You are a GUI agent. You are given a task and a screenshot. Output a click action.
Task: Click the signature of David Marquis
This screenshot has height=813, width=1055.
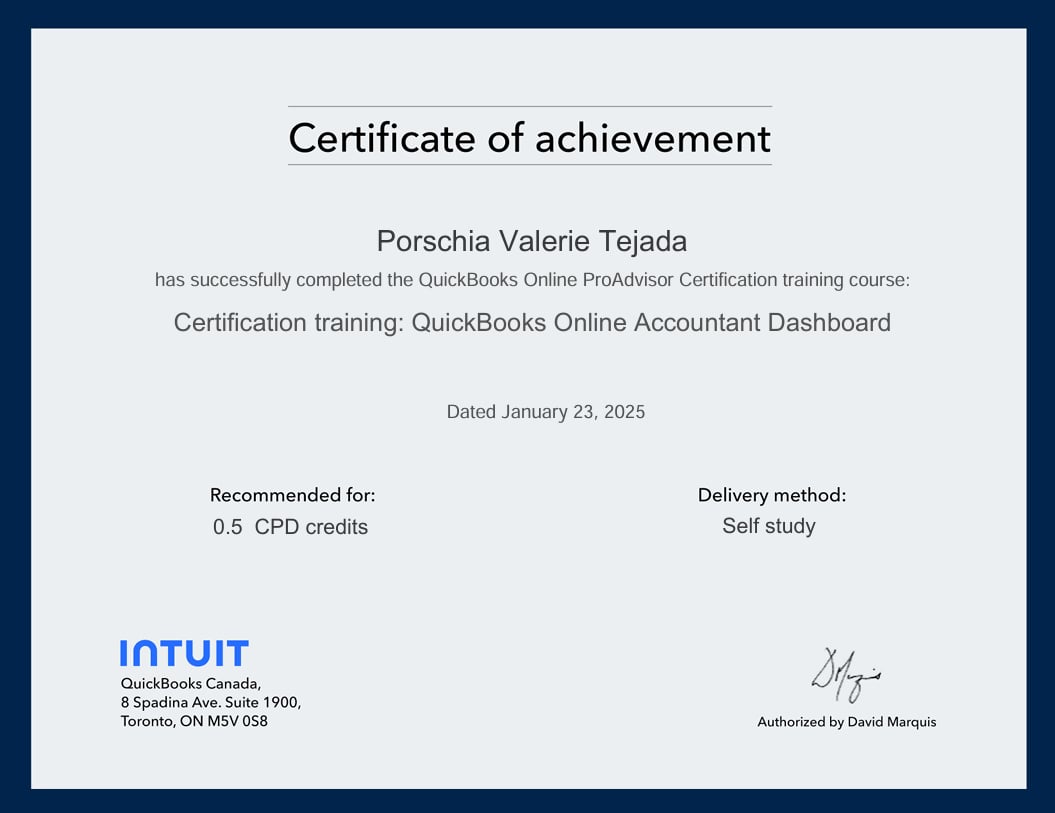(845, 675)
